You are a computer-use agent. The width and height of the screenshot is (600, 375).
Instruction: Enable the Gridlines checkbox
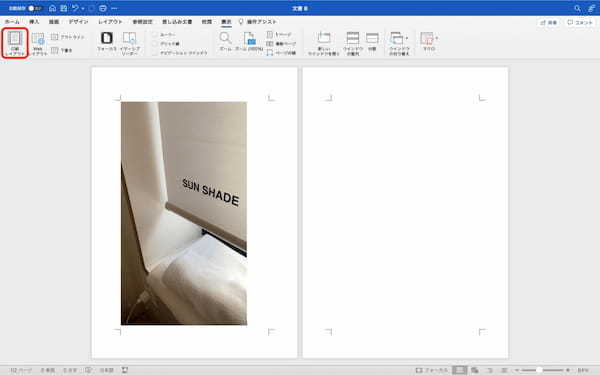click(x=155, y=44)
